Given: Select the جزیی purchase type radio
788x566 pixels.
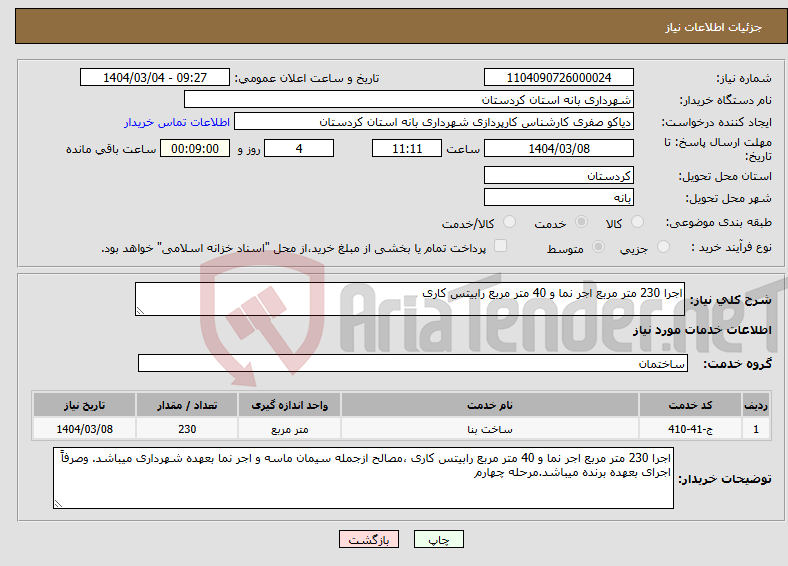Looking at the screenshot, I should coord(663,246).
